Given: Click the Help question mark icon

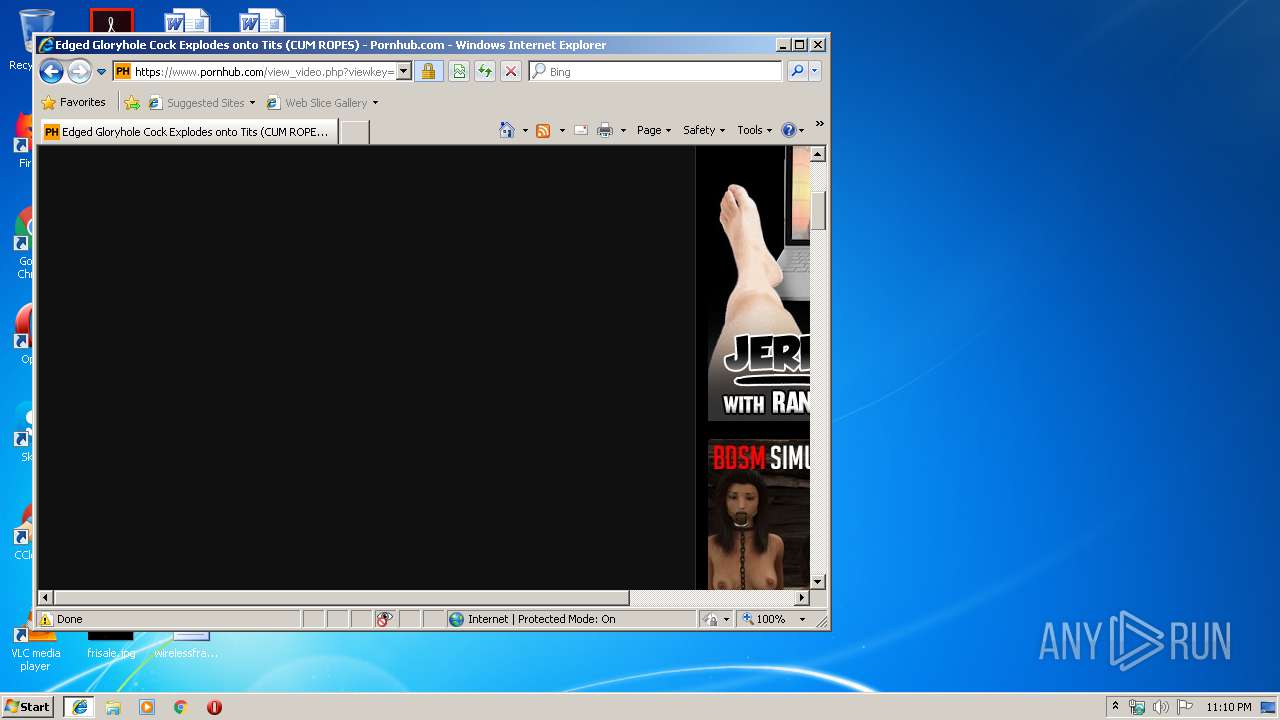Looking at the screenshot, I should (x=788, y=130).
